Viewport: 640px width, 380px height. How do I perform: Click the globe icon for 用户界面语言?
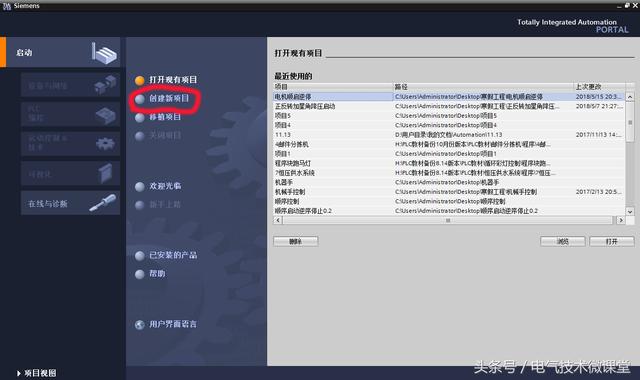coord(140,324)
